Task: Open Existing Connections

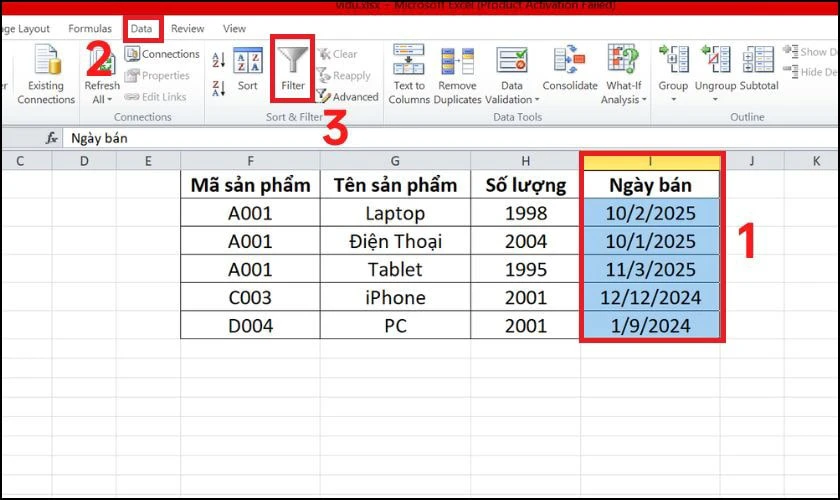Action: click(x=46, y=74)
